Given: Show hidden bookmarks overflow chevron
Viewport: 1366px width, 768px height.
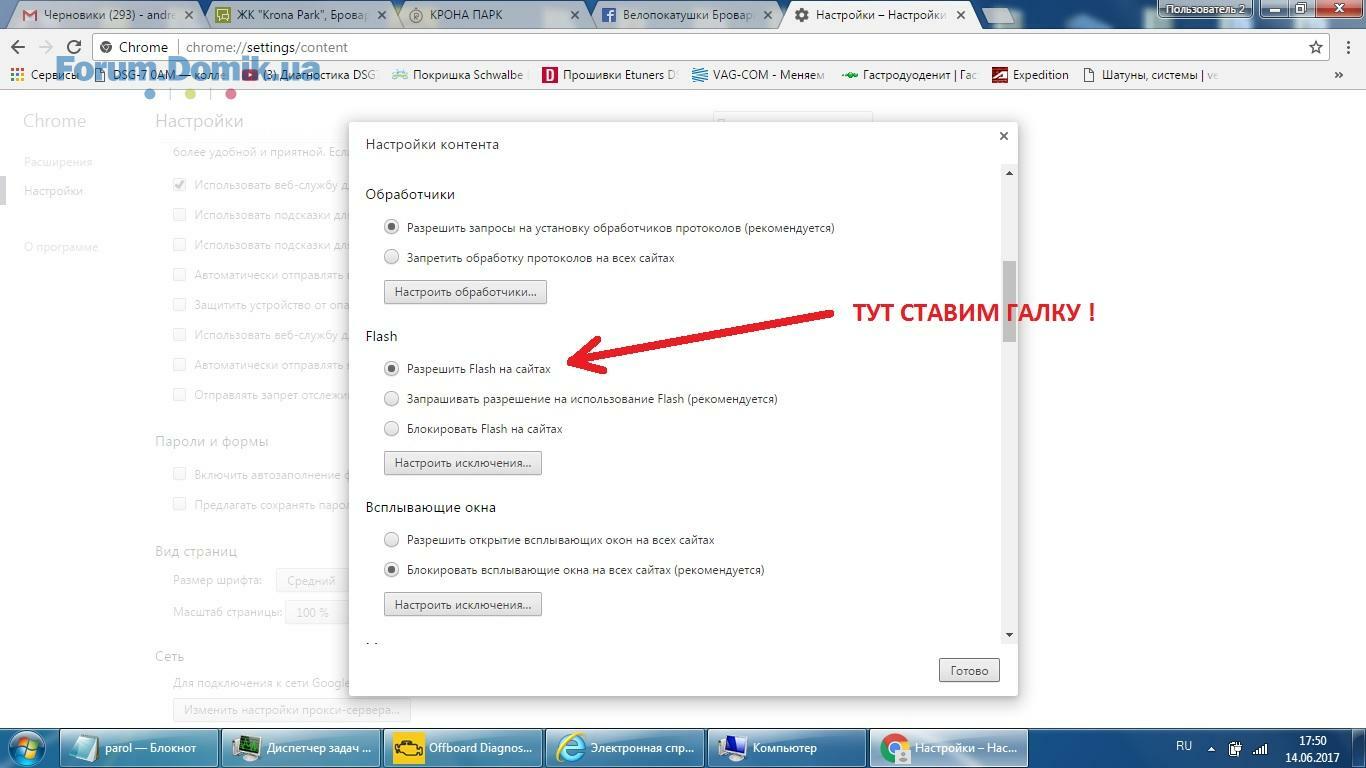Looking at the screenshot, I should (x=1339, y=75).
